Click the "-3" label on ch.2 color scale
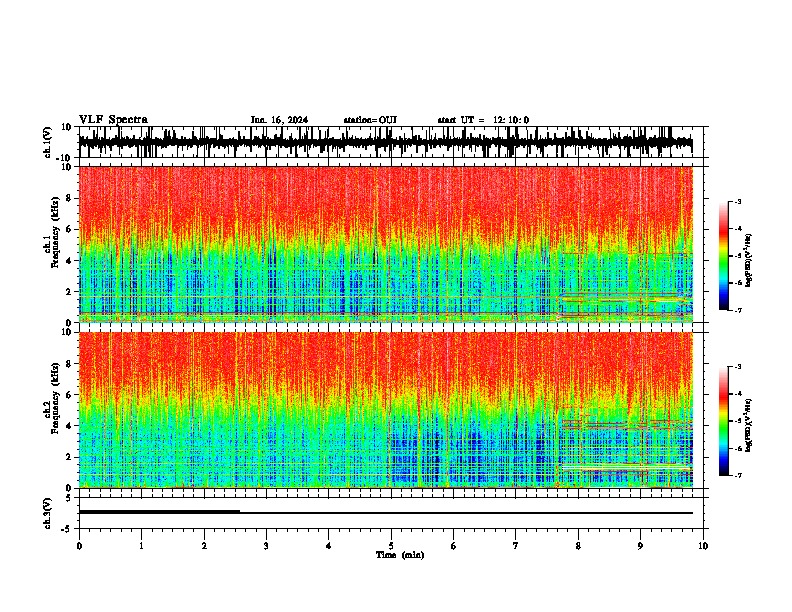 tap(737, 367)
